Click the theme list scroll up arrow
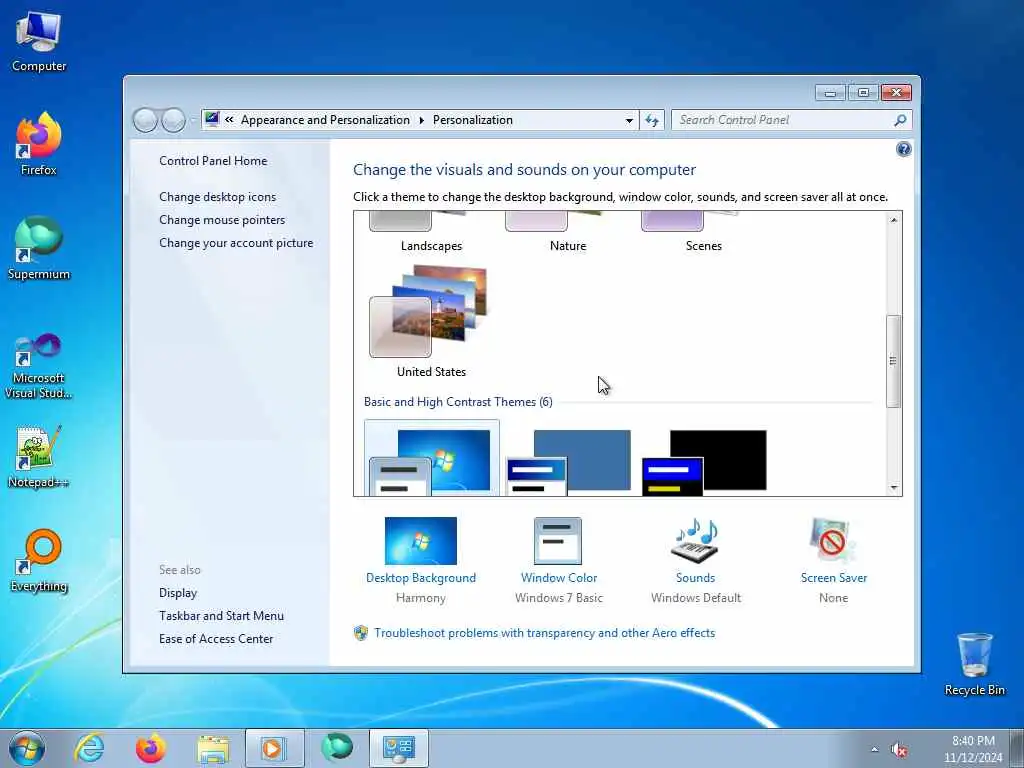The height and width of the screenshot is (768, 1024). [x=893, y=220]
